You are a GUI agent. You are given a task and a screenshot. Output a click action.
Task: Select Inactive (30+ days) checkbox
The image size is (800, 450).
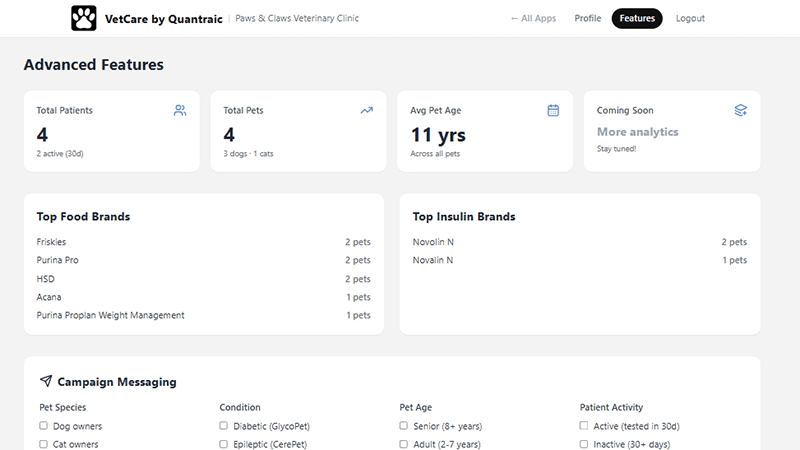(584, 444)
